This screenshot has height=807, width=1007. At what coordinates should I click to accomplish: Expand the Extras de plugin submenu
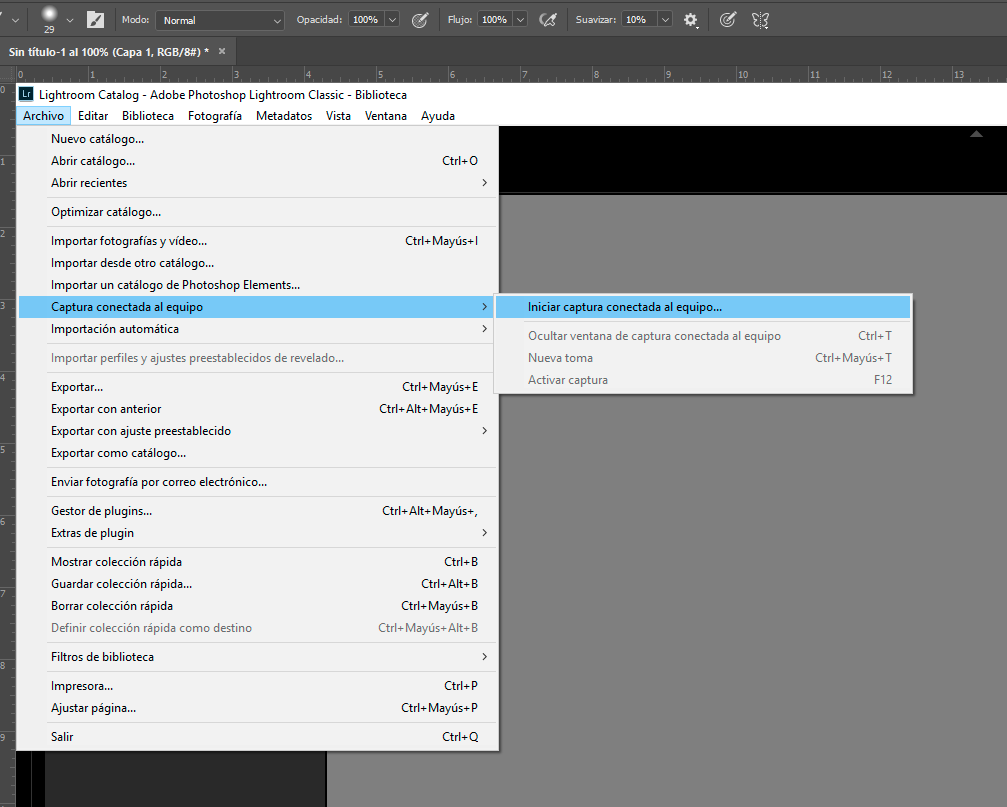click(x=258, y=533)
